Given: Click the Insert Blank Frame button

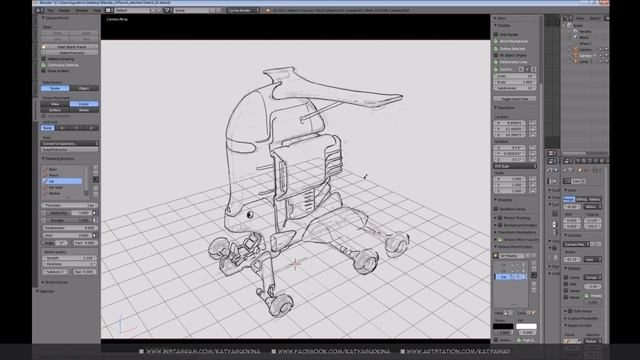Looking at the screenshot, I should point(70,47).
